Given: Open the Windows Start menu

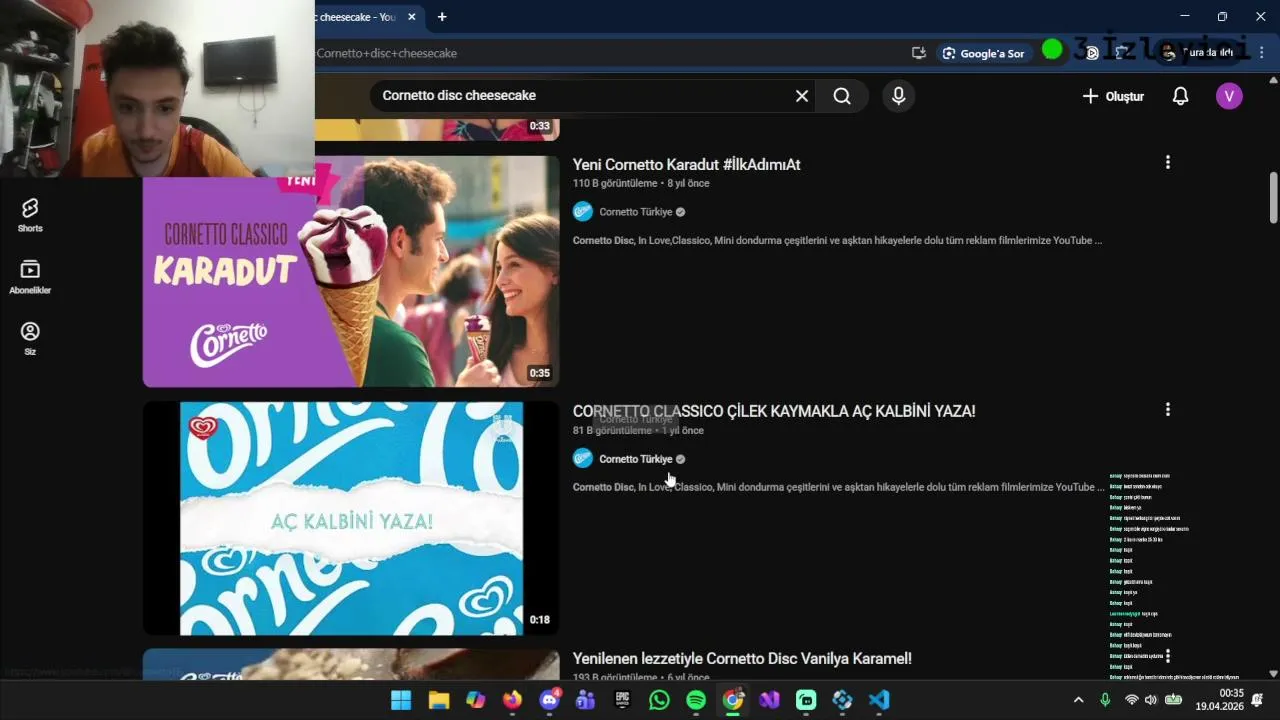Looking at the screenshot, I should pyautogui.click(x=401, y=700).
